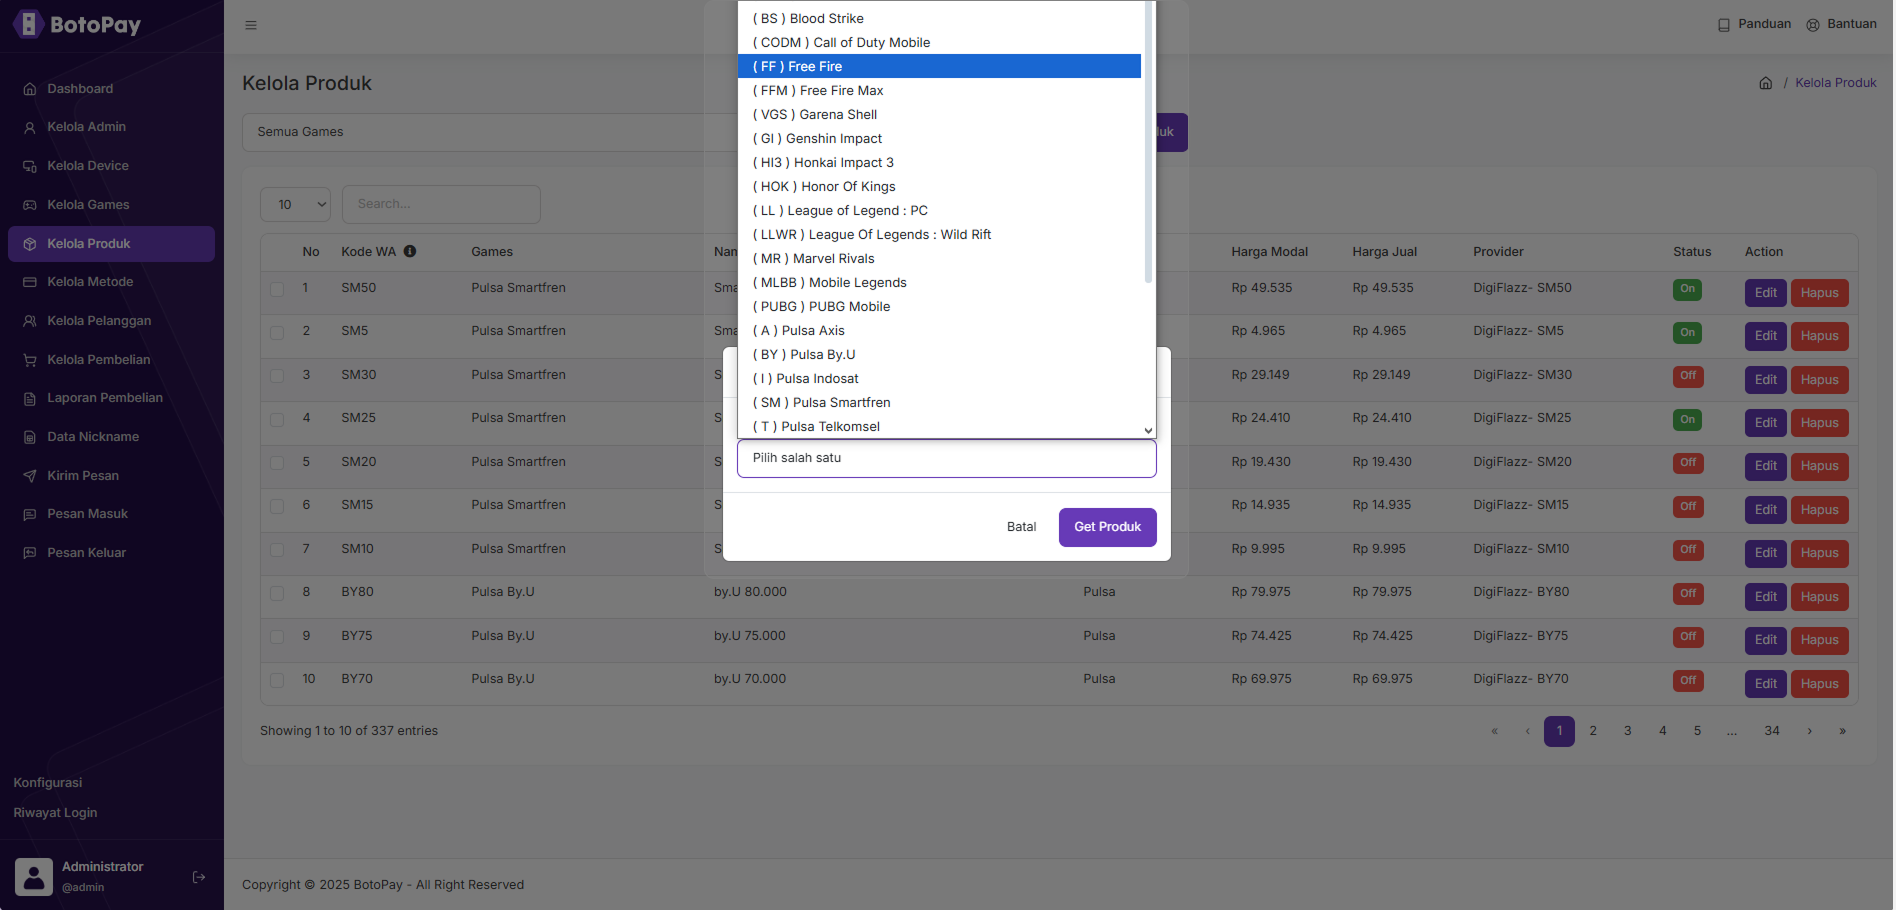This screenshot has height=910, width=1896.
Task: Click the Pesan Masuk inbox icon
Action: [x=30, y=514]
